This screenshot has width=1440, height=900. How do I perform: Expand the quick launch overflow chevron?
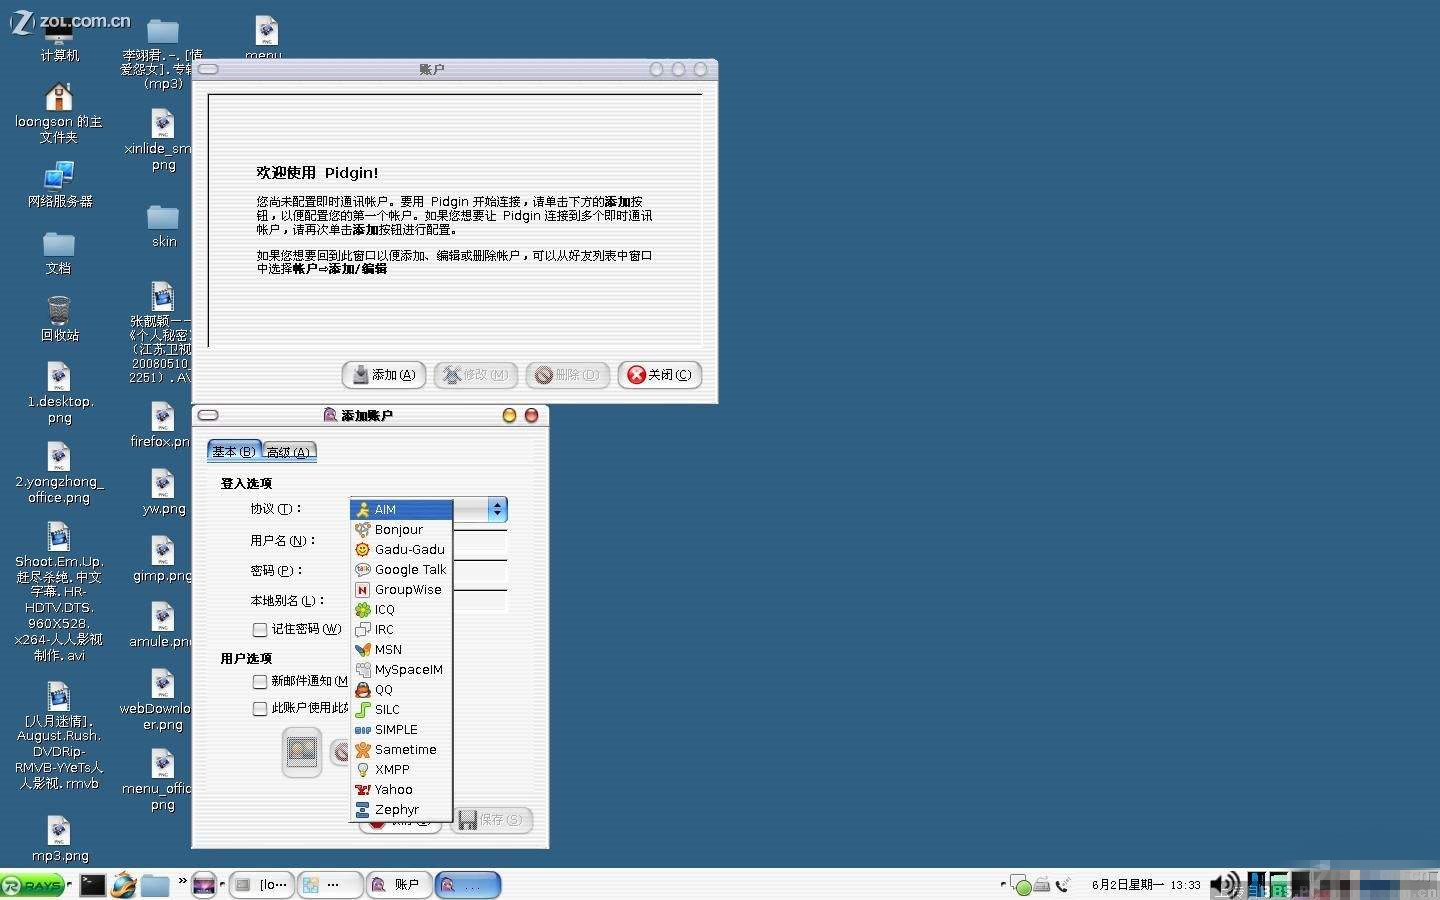pyautogui.click(x=182, y=881)
